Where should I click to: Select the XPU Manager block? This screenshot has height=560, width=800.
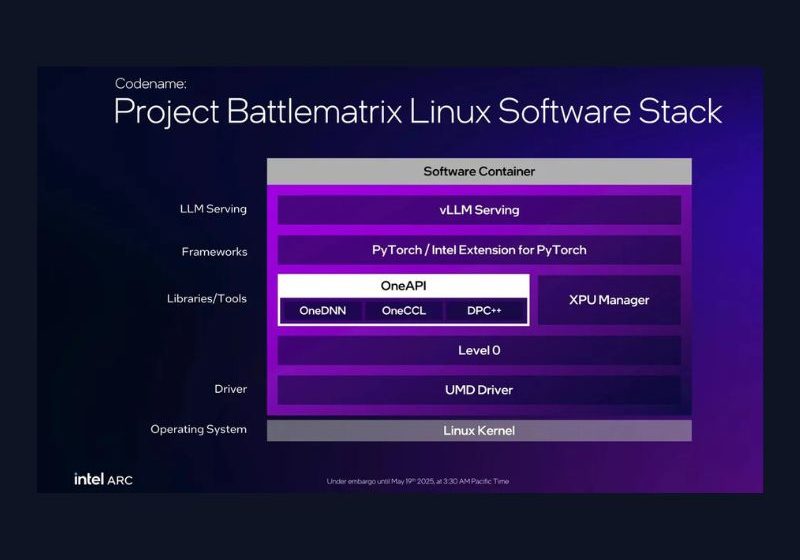(x=609, y=300)
